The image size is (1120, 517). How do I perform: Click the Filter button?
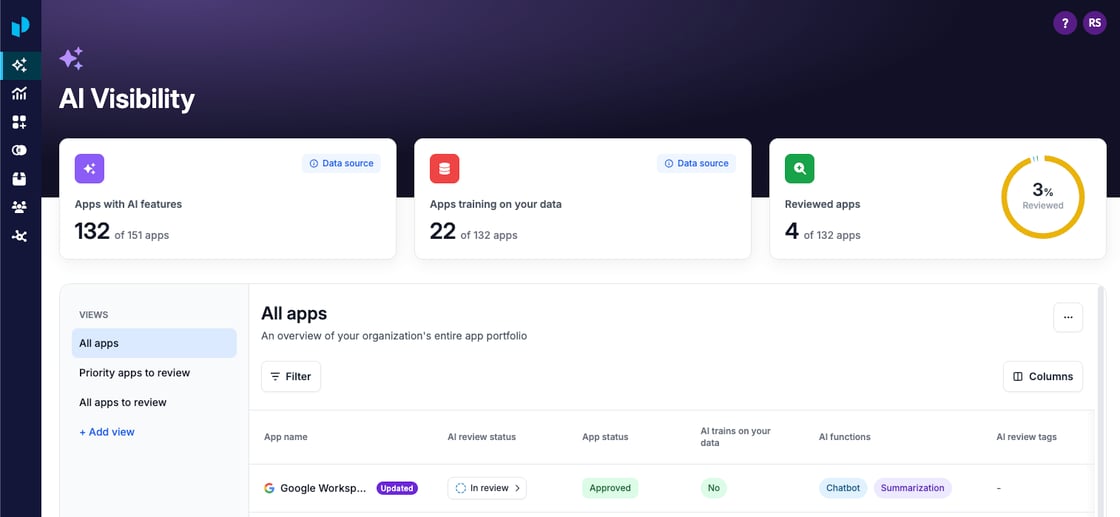(x=291, y=376)
